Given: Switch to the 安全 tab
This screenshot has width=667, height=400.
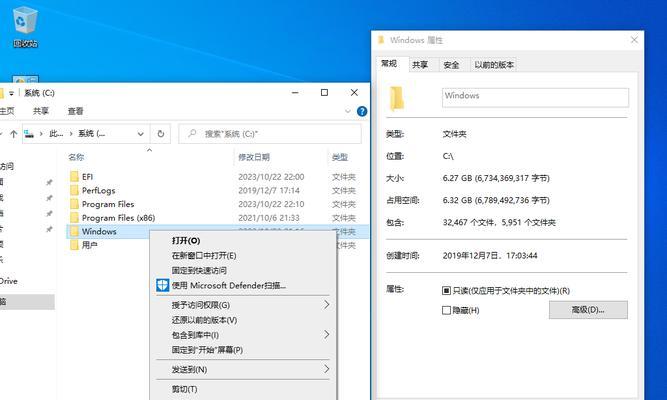Looking at the screenshot, I should [x=451, y=65].
